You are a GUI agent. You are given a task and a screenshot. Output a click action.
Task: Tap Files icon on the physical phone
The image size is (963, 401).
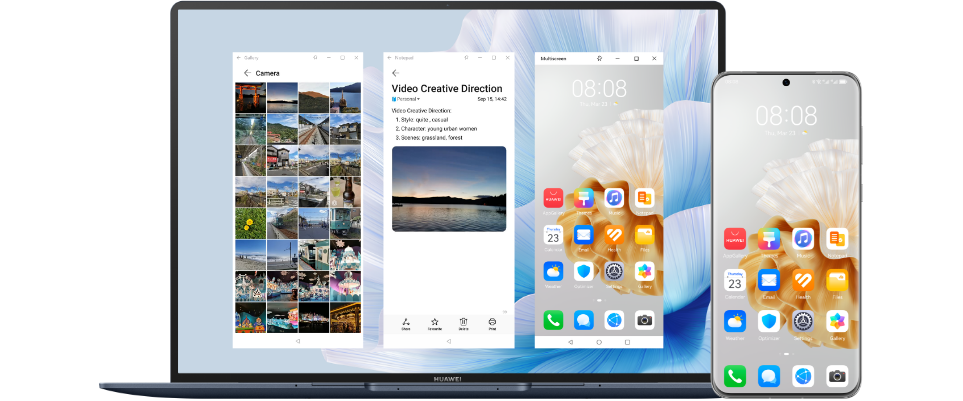837,280
